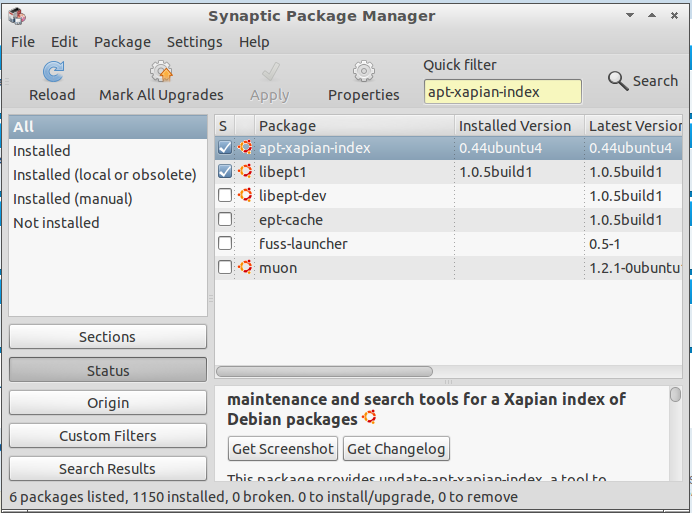Click Ubuntu support icon for muon
Viewport: 692px width, 513px height.
coord(245,267)
